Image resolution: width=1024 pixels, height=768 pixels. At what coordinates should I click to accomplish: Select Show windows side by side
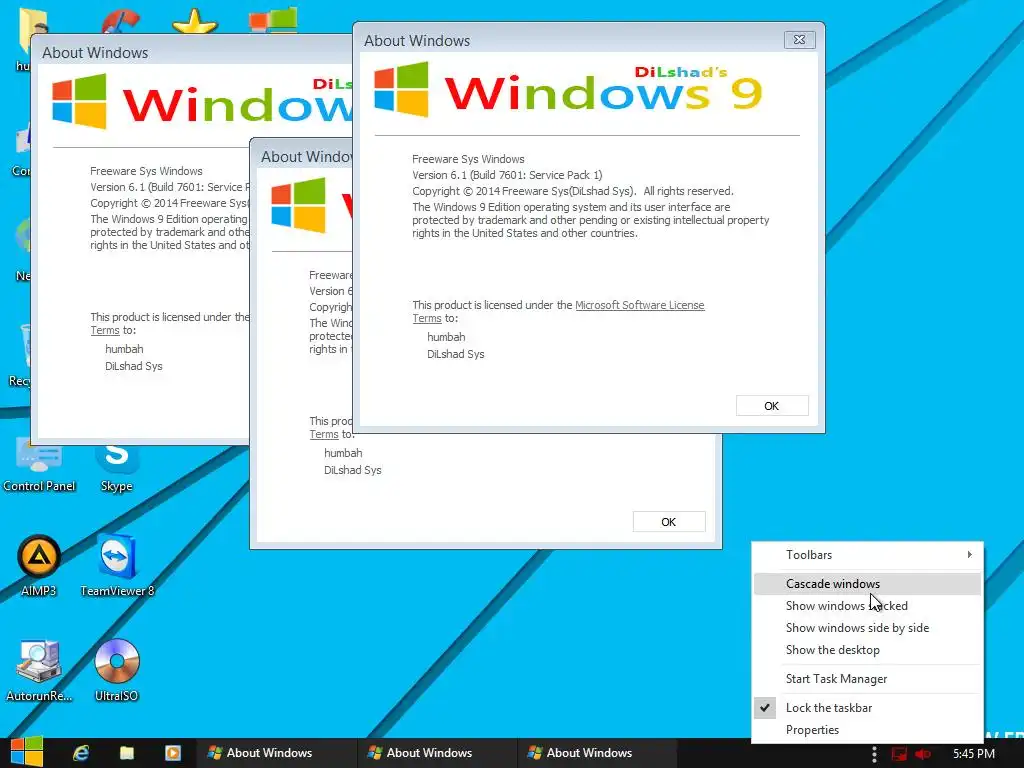867,628
